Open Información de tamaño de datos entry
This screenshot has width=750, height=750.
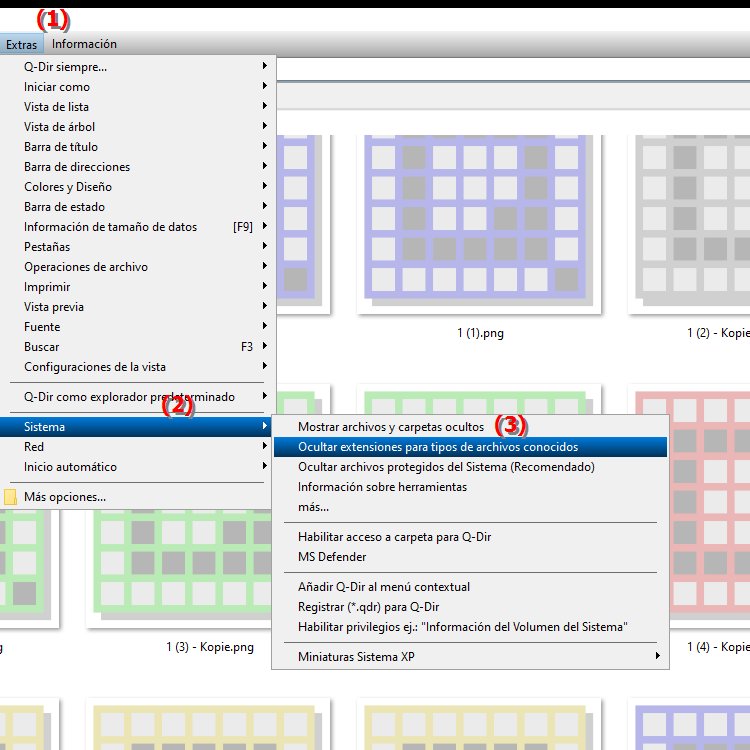tap(138, 227)
